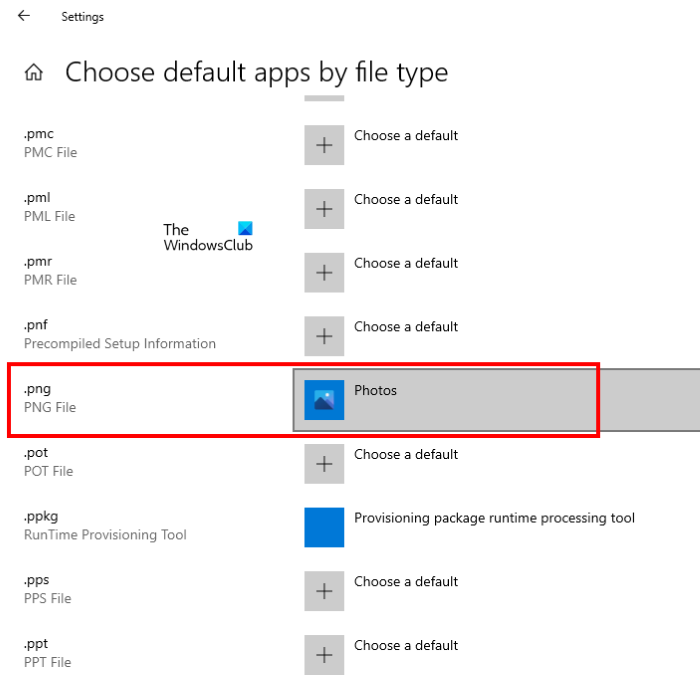Image resolution: width=700 pixels, height=683 pixels.
Task: Click the plus icon for .pot
Action: click(x=324, y=463)
